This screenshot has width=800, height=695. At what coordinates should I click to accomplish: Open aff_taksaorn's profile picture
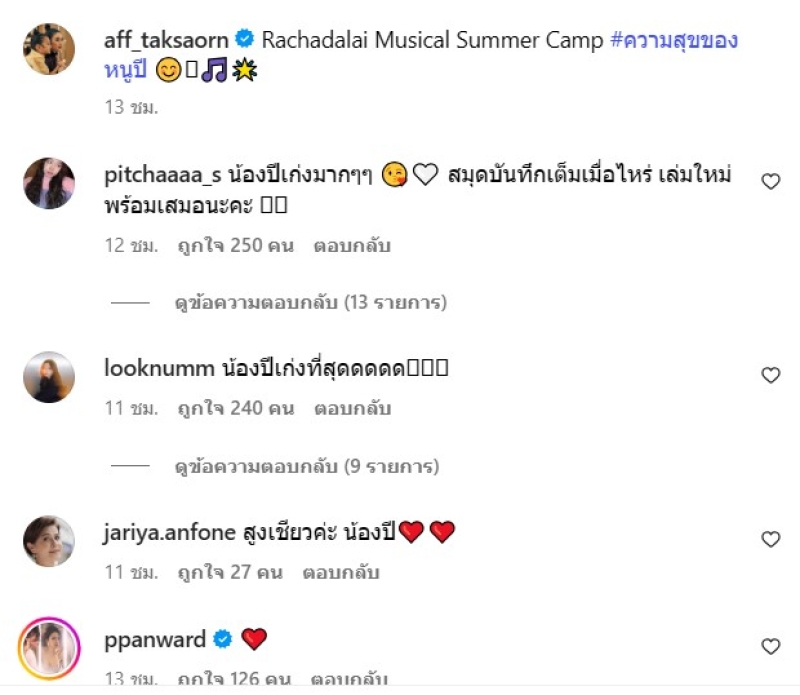click(49, 49)
